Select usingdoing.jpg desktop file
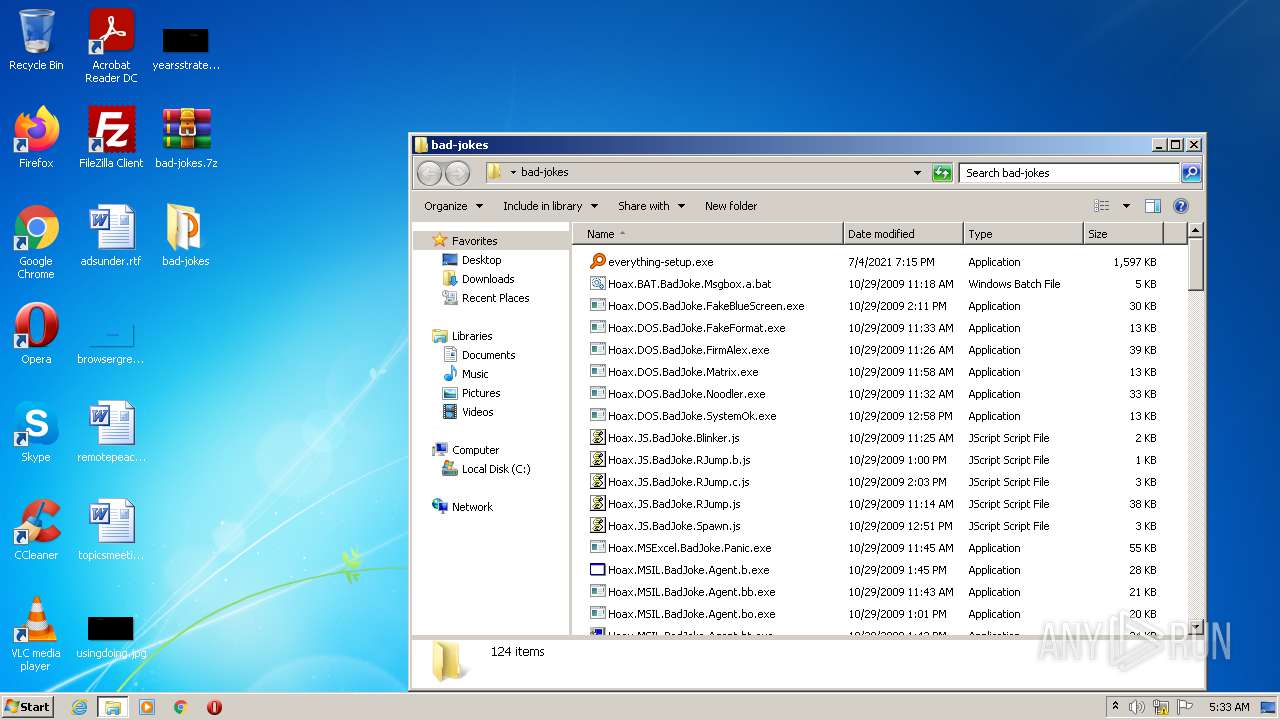Image resolution: width=1280 pixels, height=720 pixels. click(111, 638)
